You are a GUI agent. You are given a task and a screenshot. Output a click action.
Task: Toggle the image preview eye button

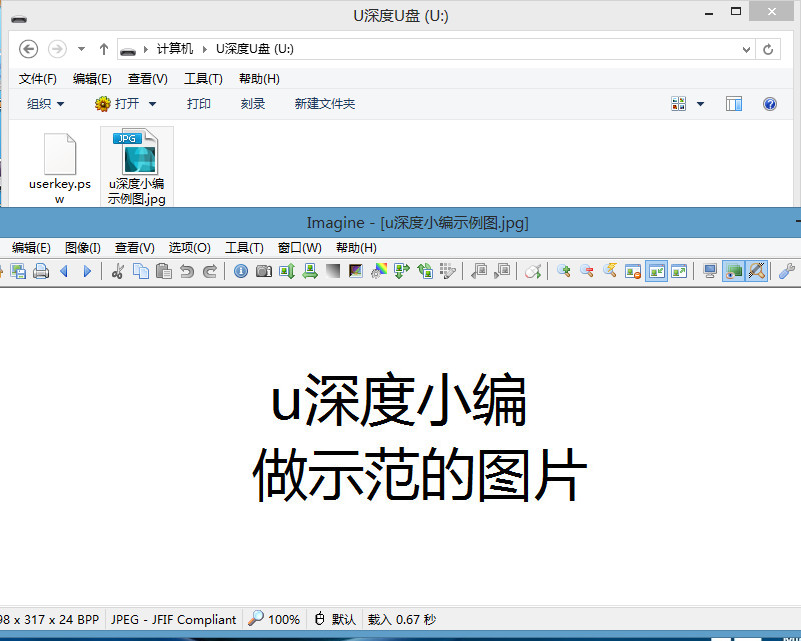coord(734,271)
